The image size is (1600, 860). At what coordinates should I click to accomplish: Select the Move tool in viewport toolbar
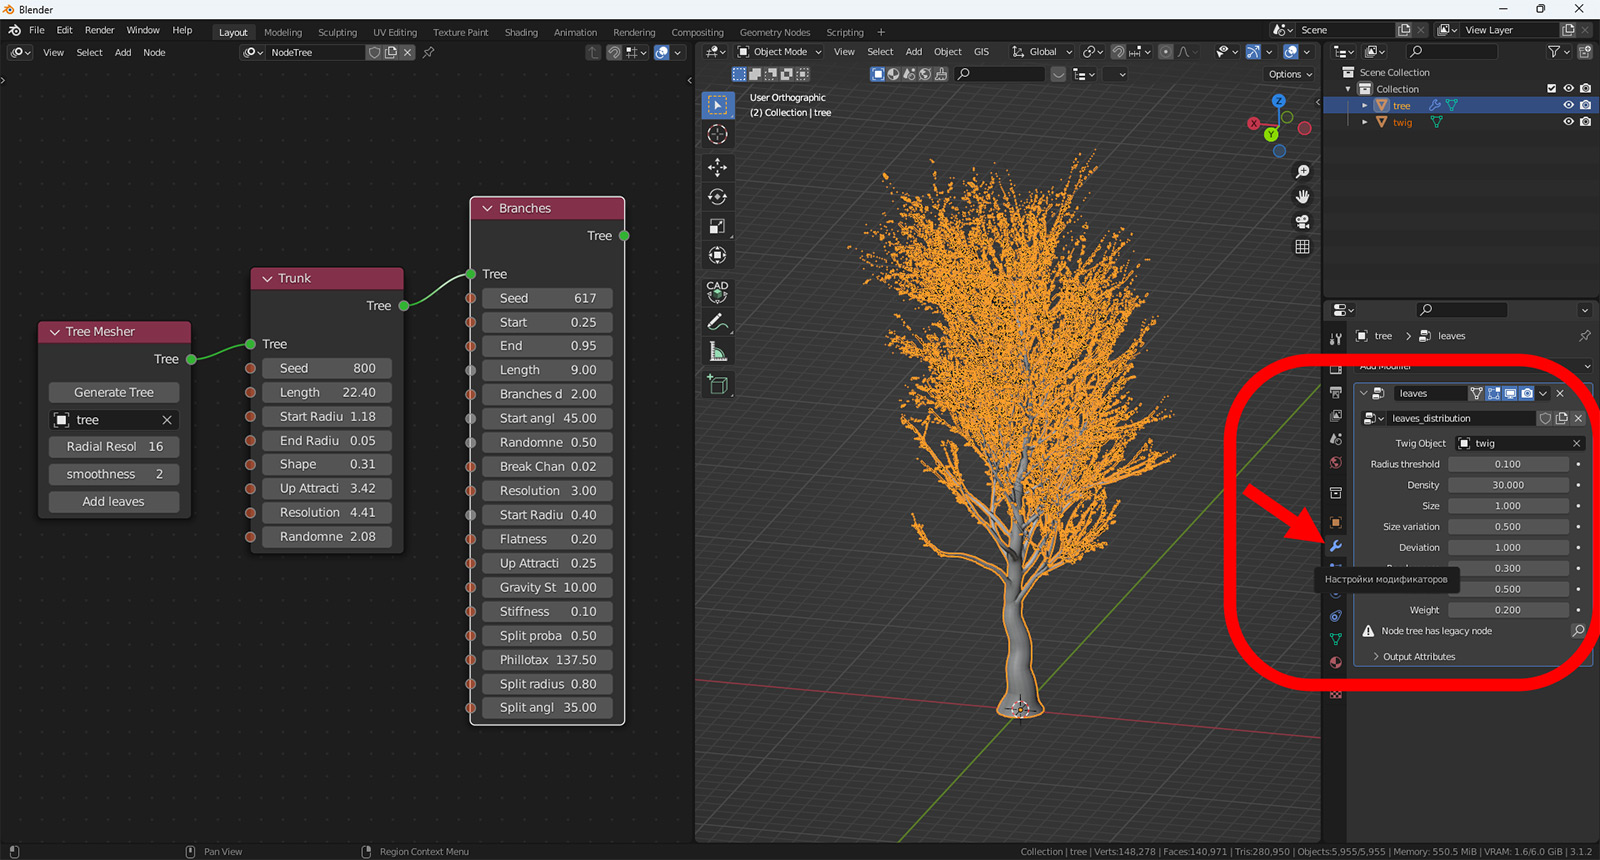(x=717, y=167)
